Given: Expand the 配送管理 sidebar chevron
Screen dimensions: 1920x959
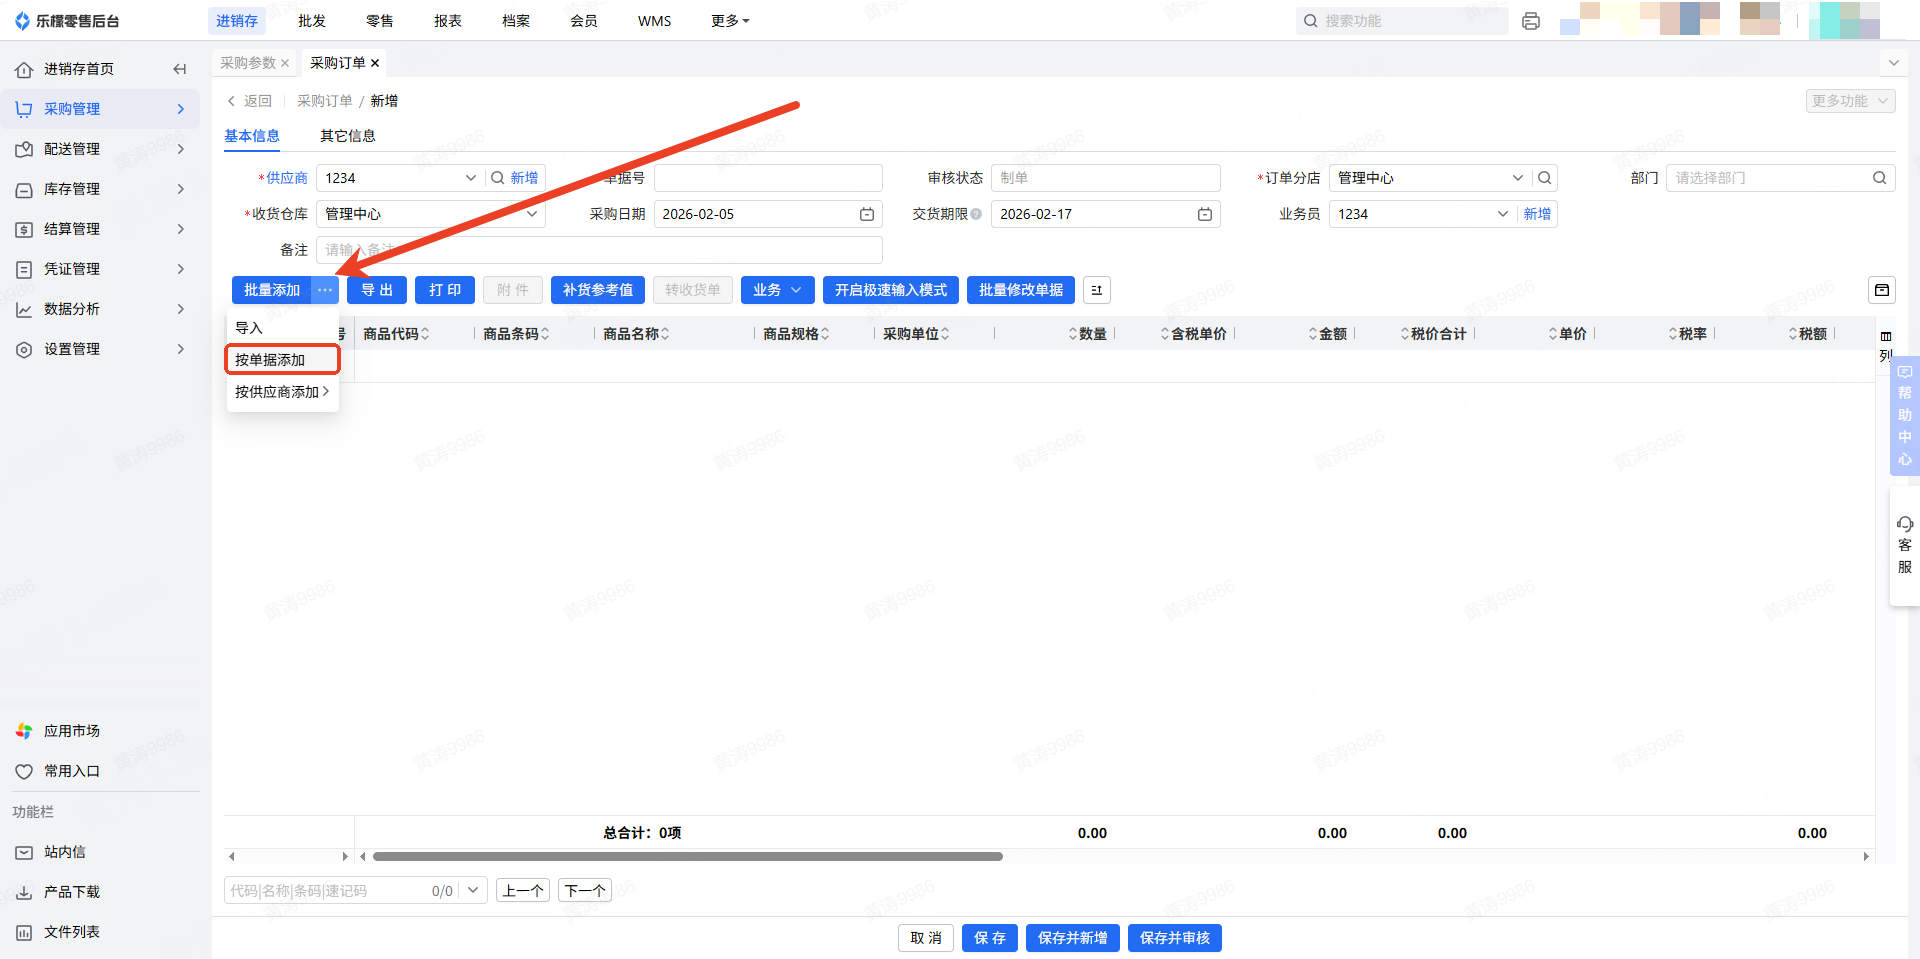Looking at the screenshot, I should tap(181, 149).
